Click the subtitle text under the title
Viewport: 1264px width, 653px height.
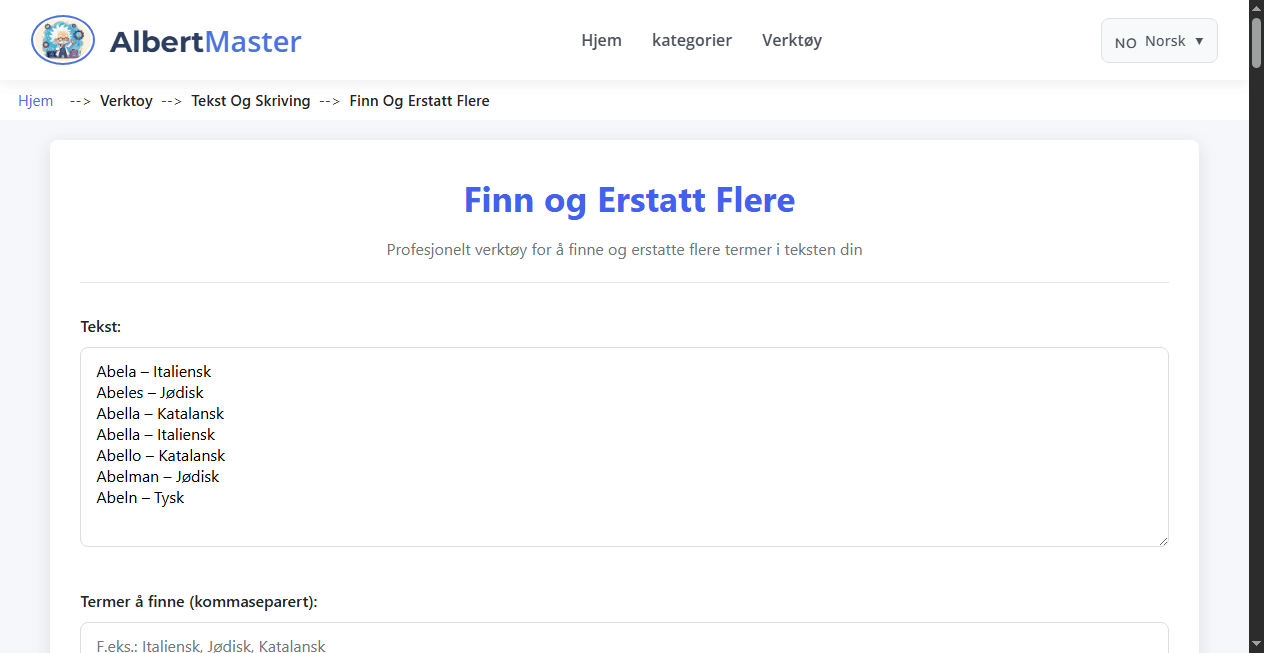[624, 249]
